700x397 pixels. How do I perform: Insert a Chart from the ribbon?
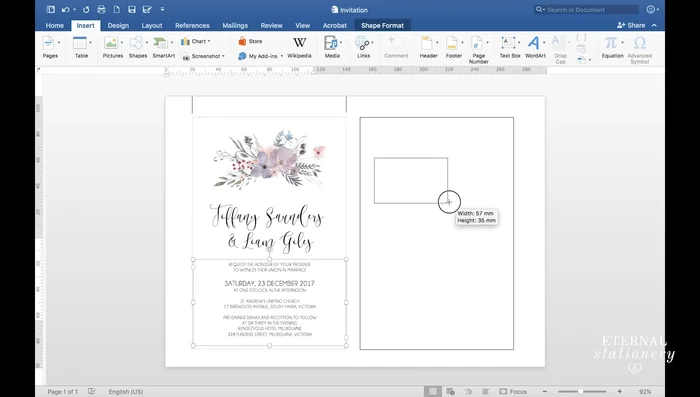click(196, 41)
